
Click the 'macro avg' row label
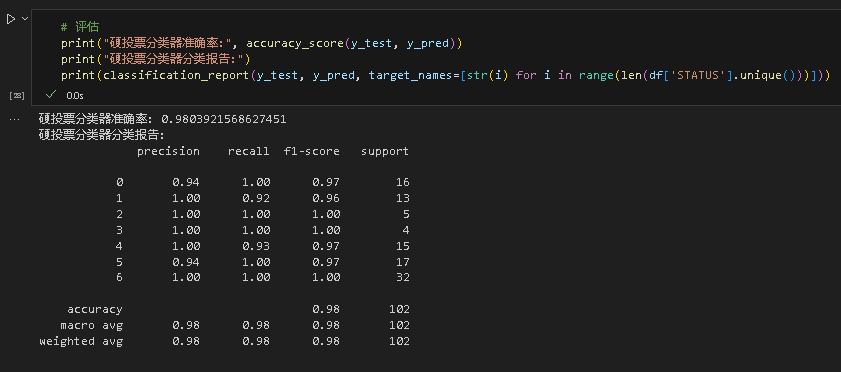click(x=91, y=325)
